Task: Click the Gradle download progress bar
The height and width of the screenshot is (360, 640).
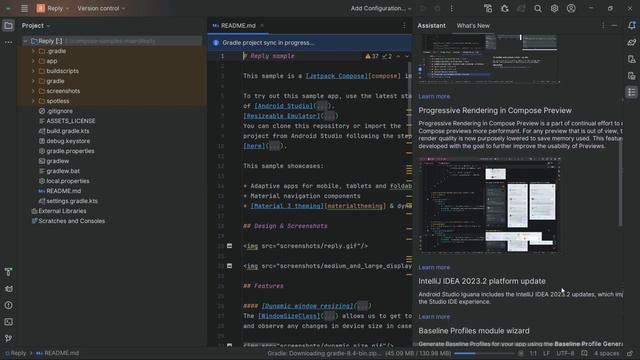Action: pos(484,353)
